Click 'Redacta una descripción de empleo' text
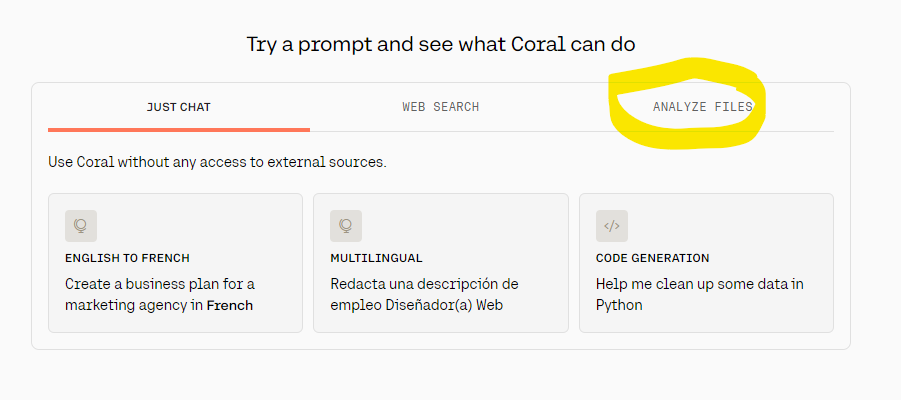The width and height of the screenshot is (901, 400). (x=424, y=294)
